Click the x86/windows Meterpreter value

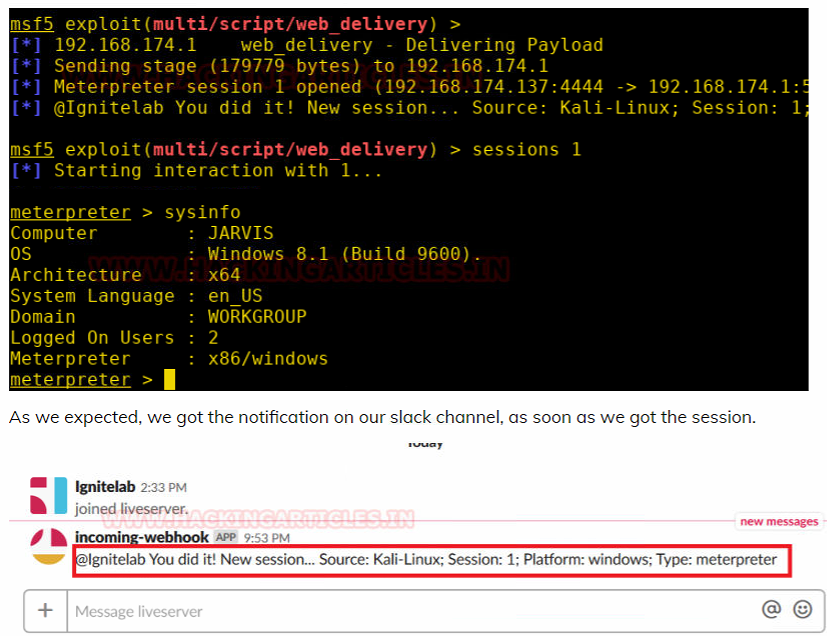268,359
